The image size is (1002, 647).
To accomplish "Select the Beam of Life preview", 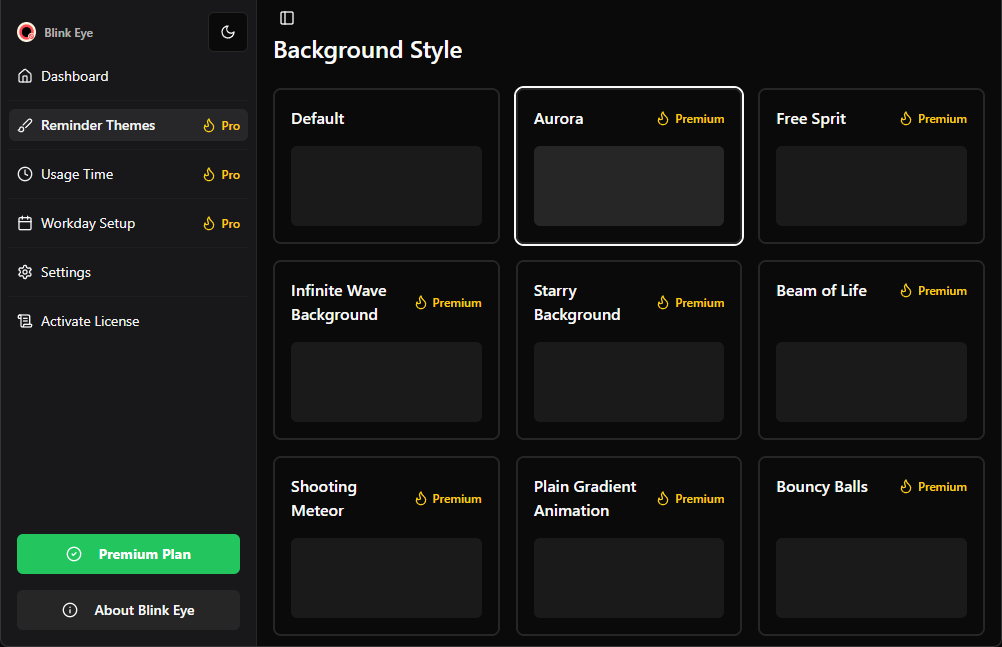I will point(871,382).
